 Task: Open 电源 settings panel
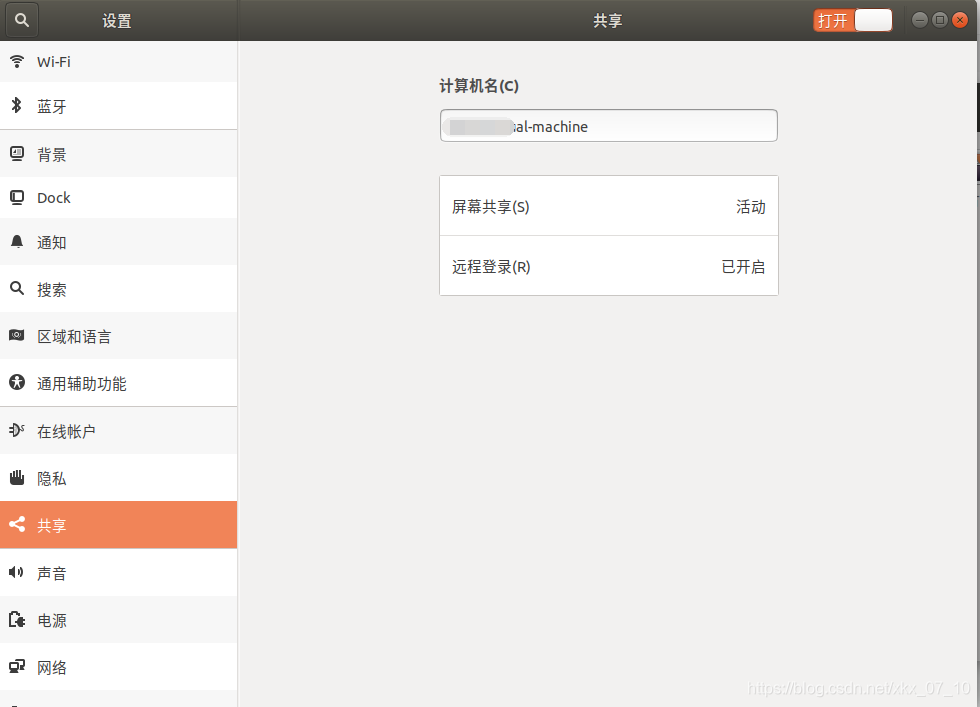119,619
